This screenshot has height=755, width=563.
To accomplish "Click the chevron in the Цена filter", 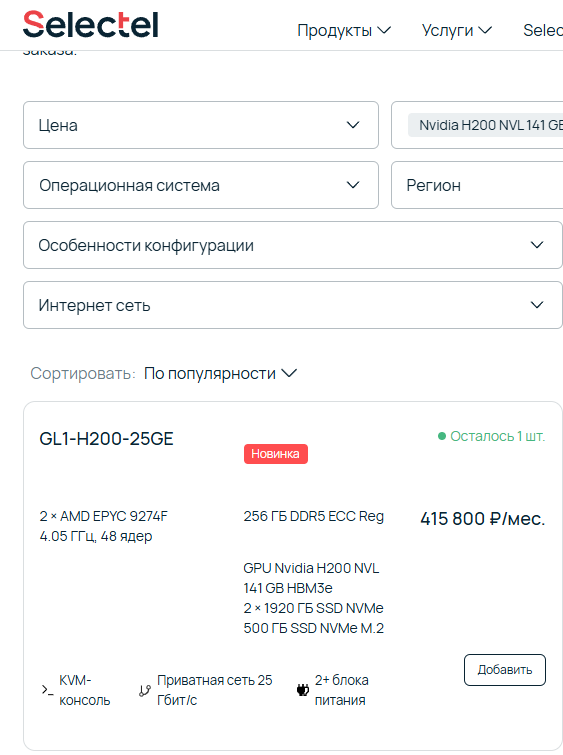I will click(x=353, y=125).
